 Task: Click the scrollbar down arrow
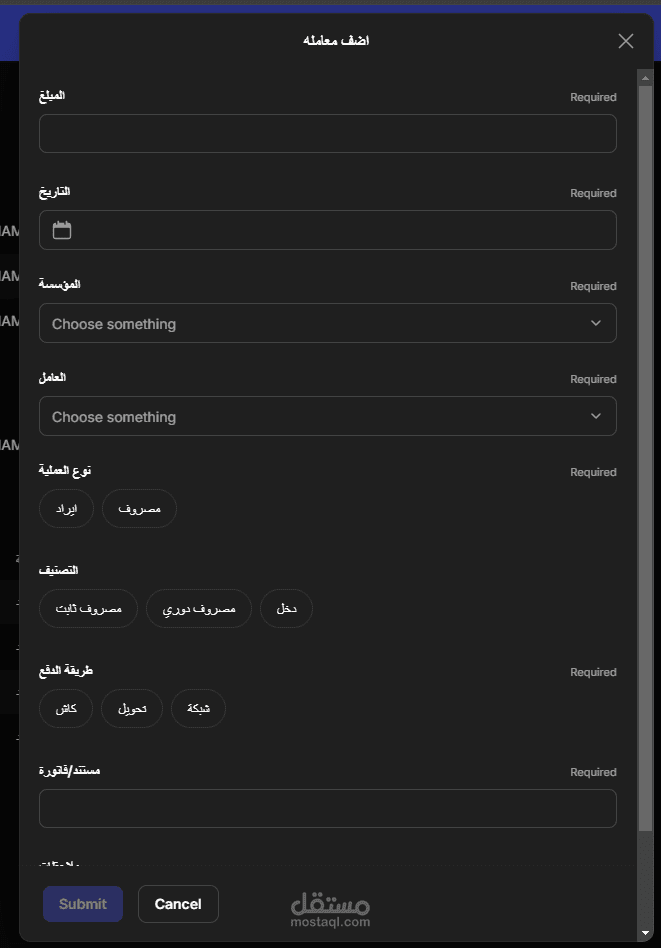tap(645, 933)
